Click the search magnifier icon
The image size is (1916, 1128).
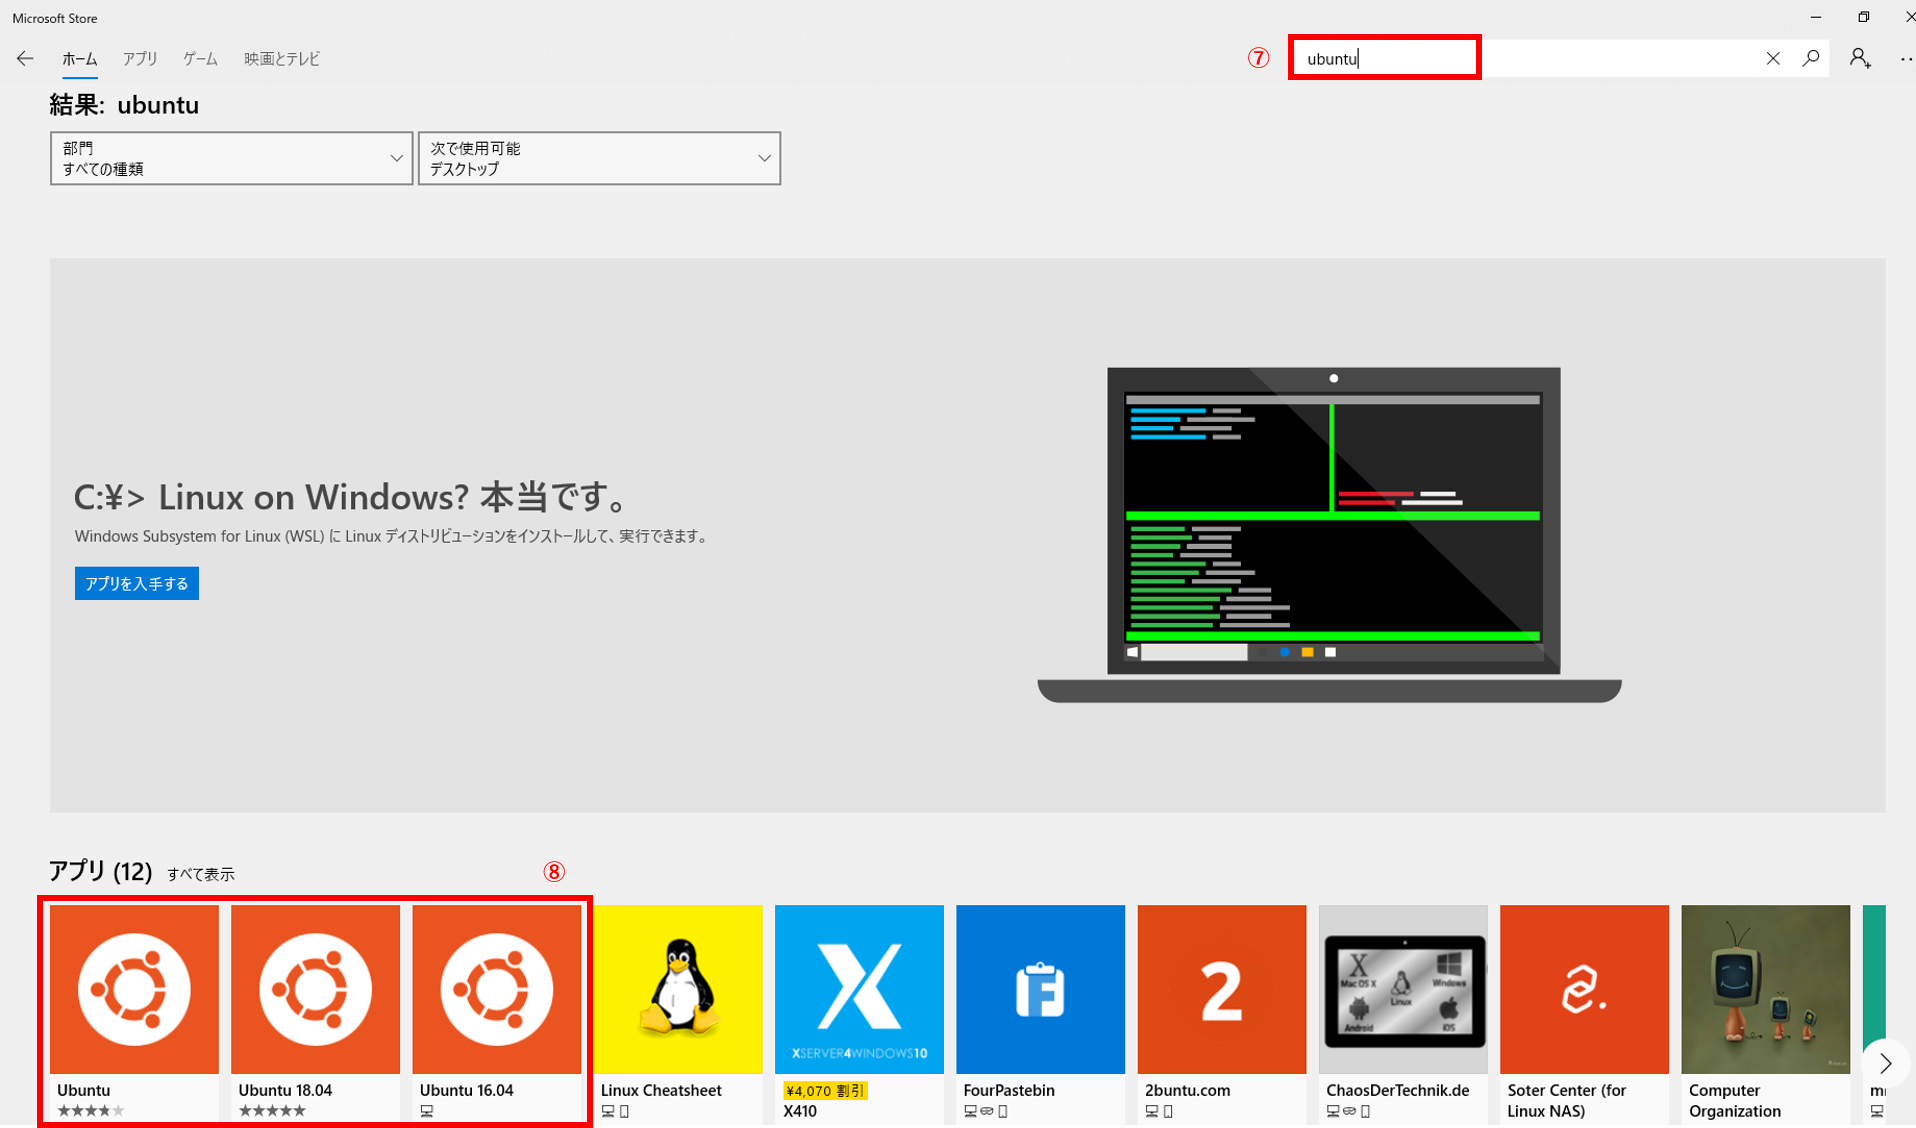[1810, 58]
